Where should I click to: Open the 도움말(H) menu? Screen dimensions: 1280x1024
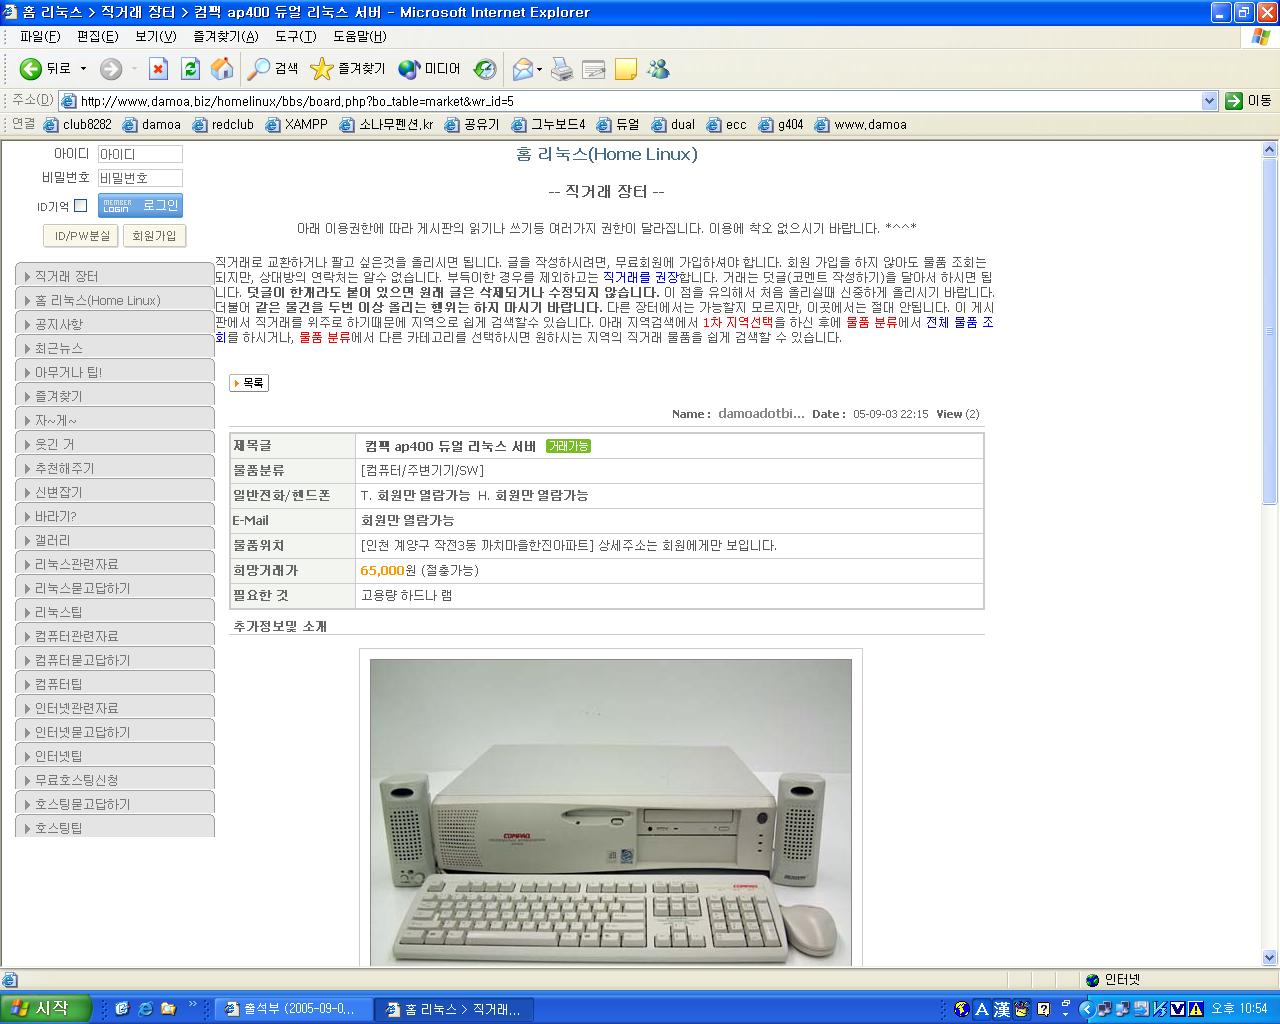[x=359, y=36]
